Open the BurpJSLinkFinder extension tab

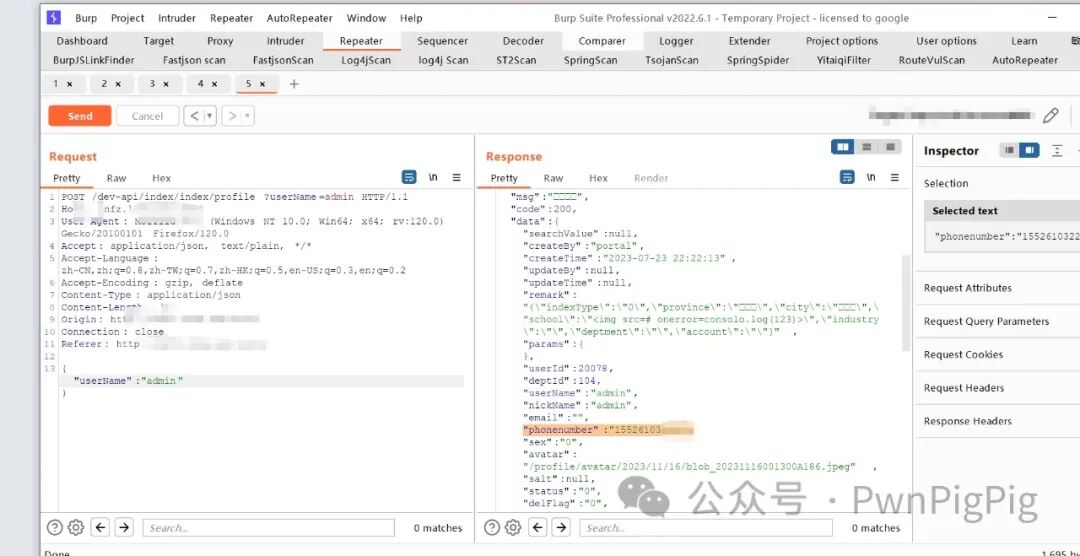(x=94, y=60)
